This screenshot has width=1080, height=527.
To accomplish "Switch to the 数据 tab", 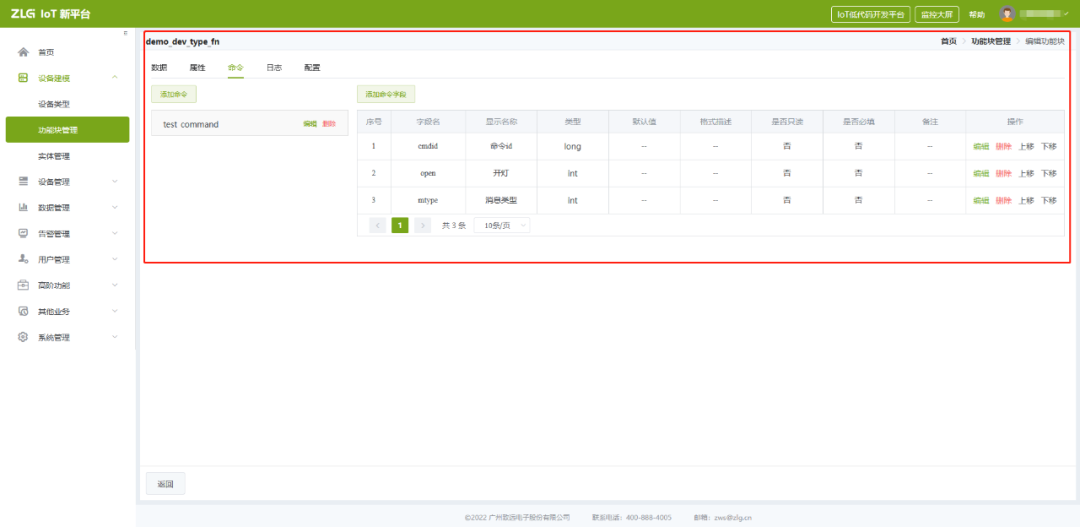I will point(159,68).
